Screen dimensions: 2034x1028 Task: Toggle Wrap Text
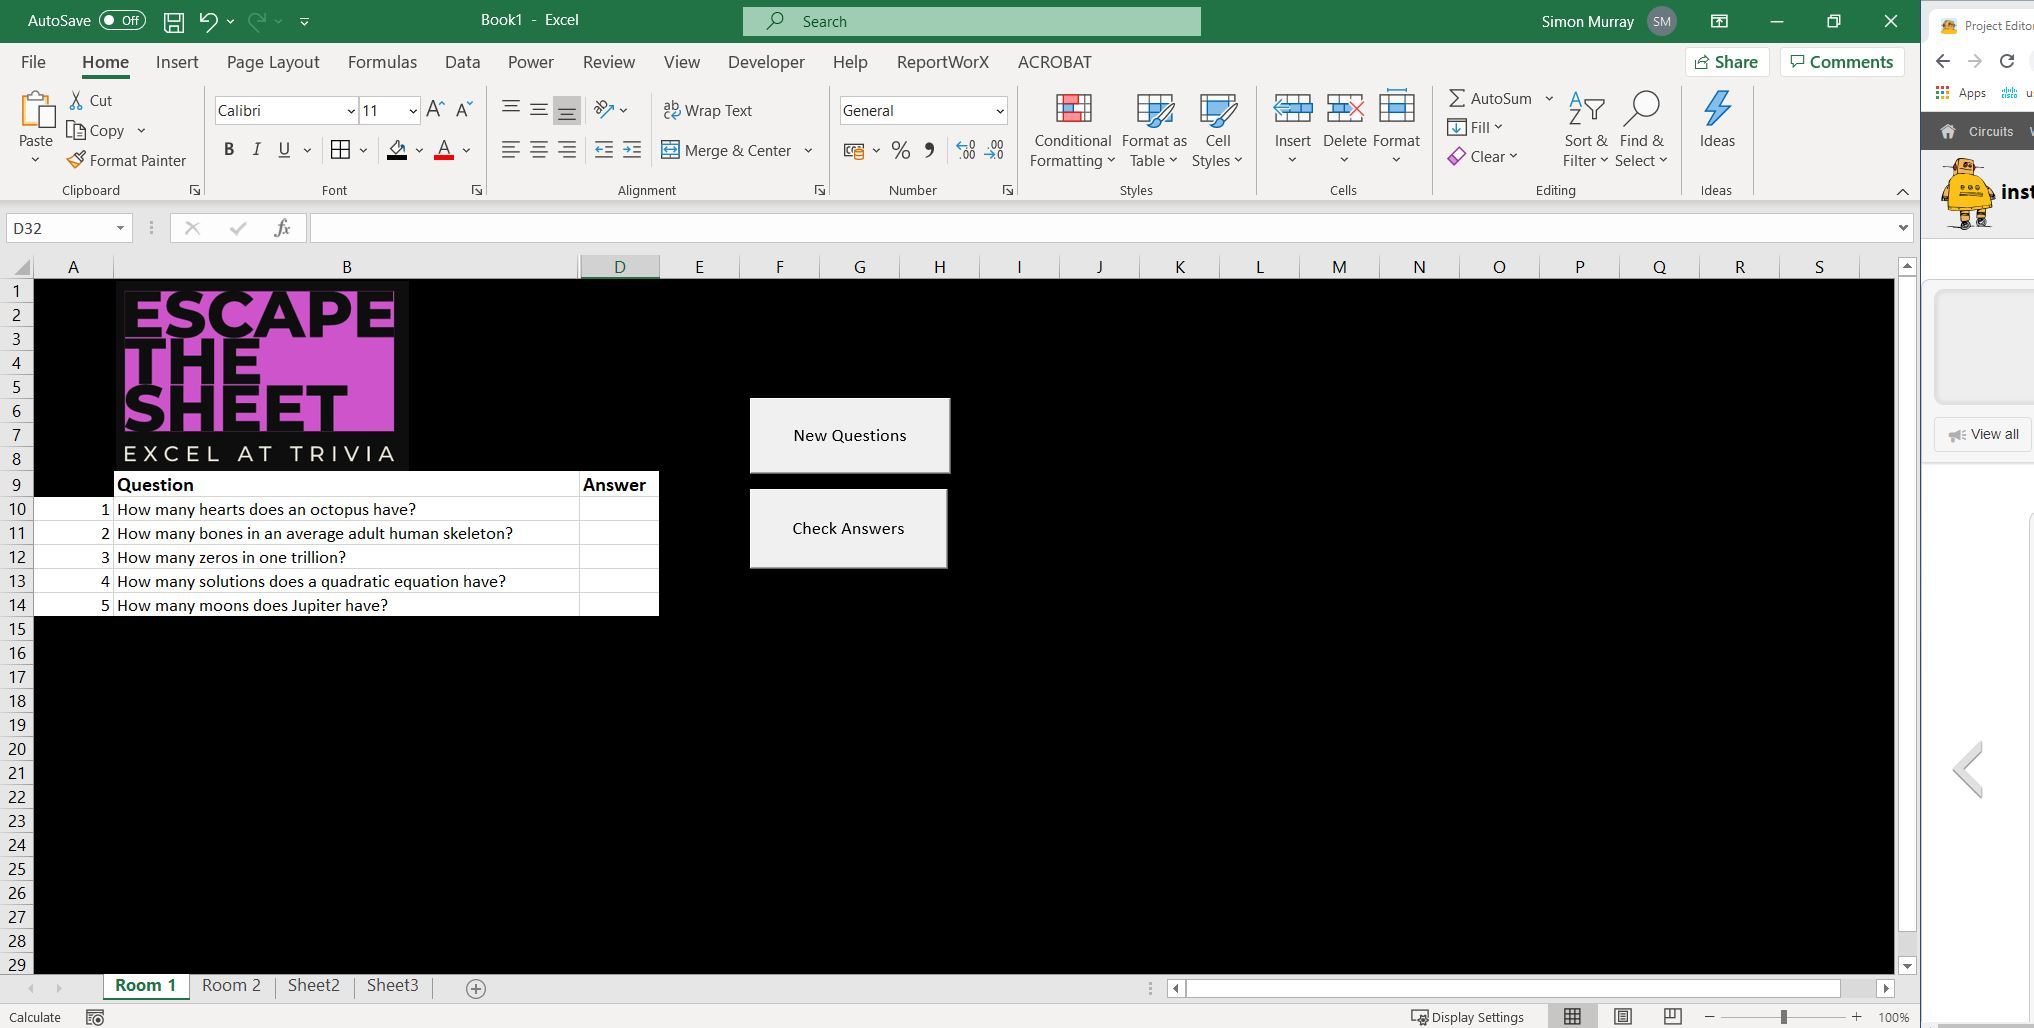point(707,110)
